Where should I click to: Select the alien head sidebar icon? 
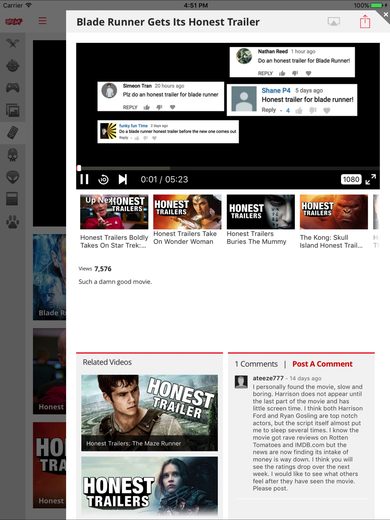tap(13, 177)
